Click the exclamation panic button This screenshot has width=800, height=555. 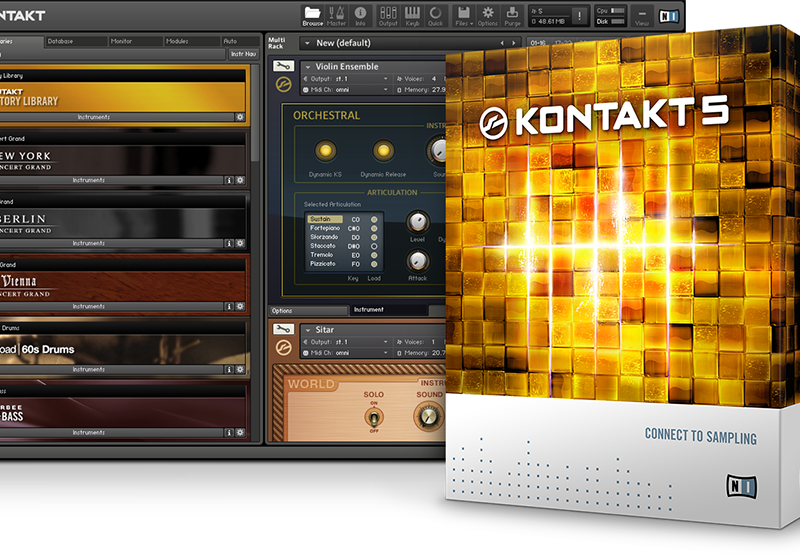coord(580,16)
